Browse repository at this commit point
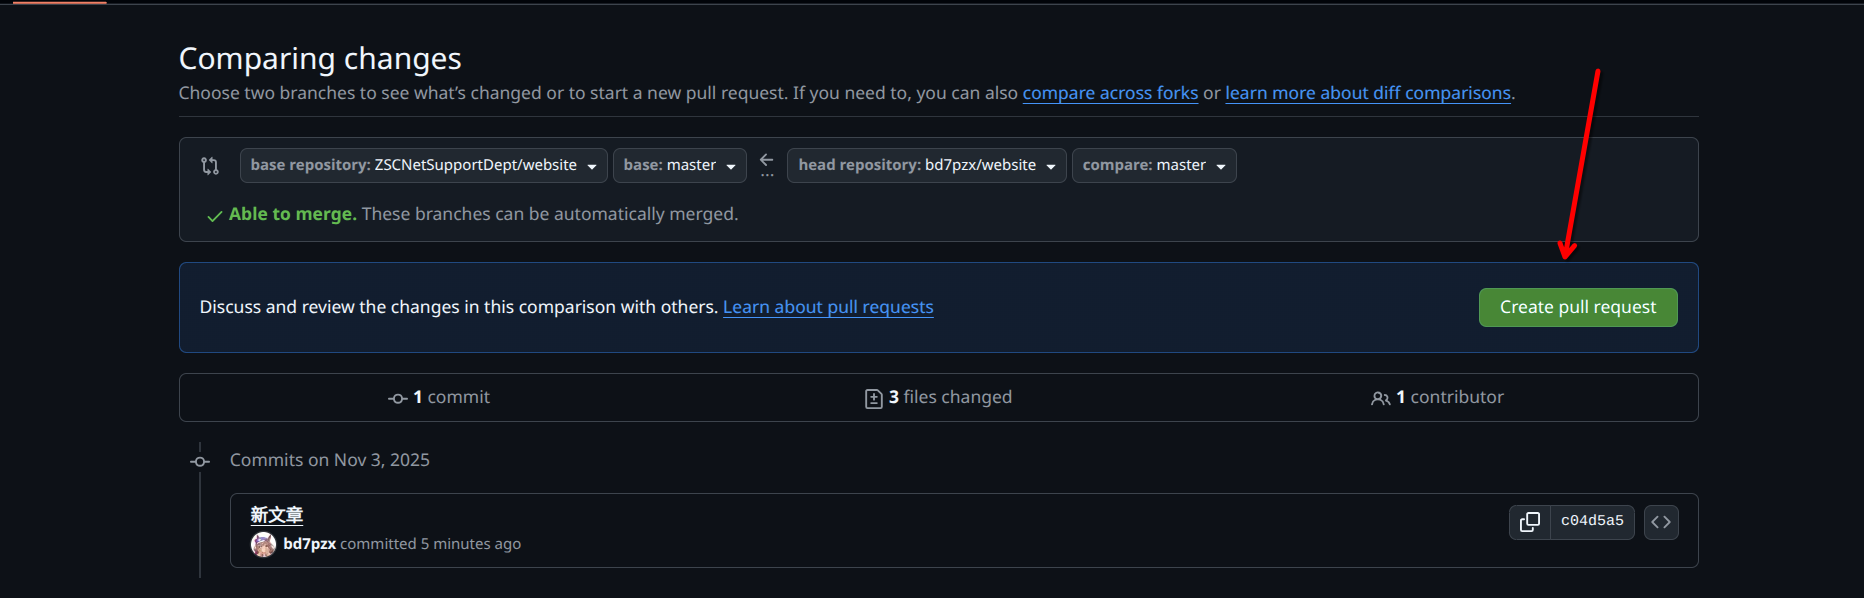 coord(1661,522)
